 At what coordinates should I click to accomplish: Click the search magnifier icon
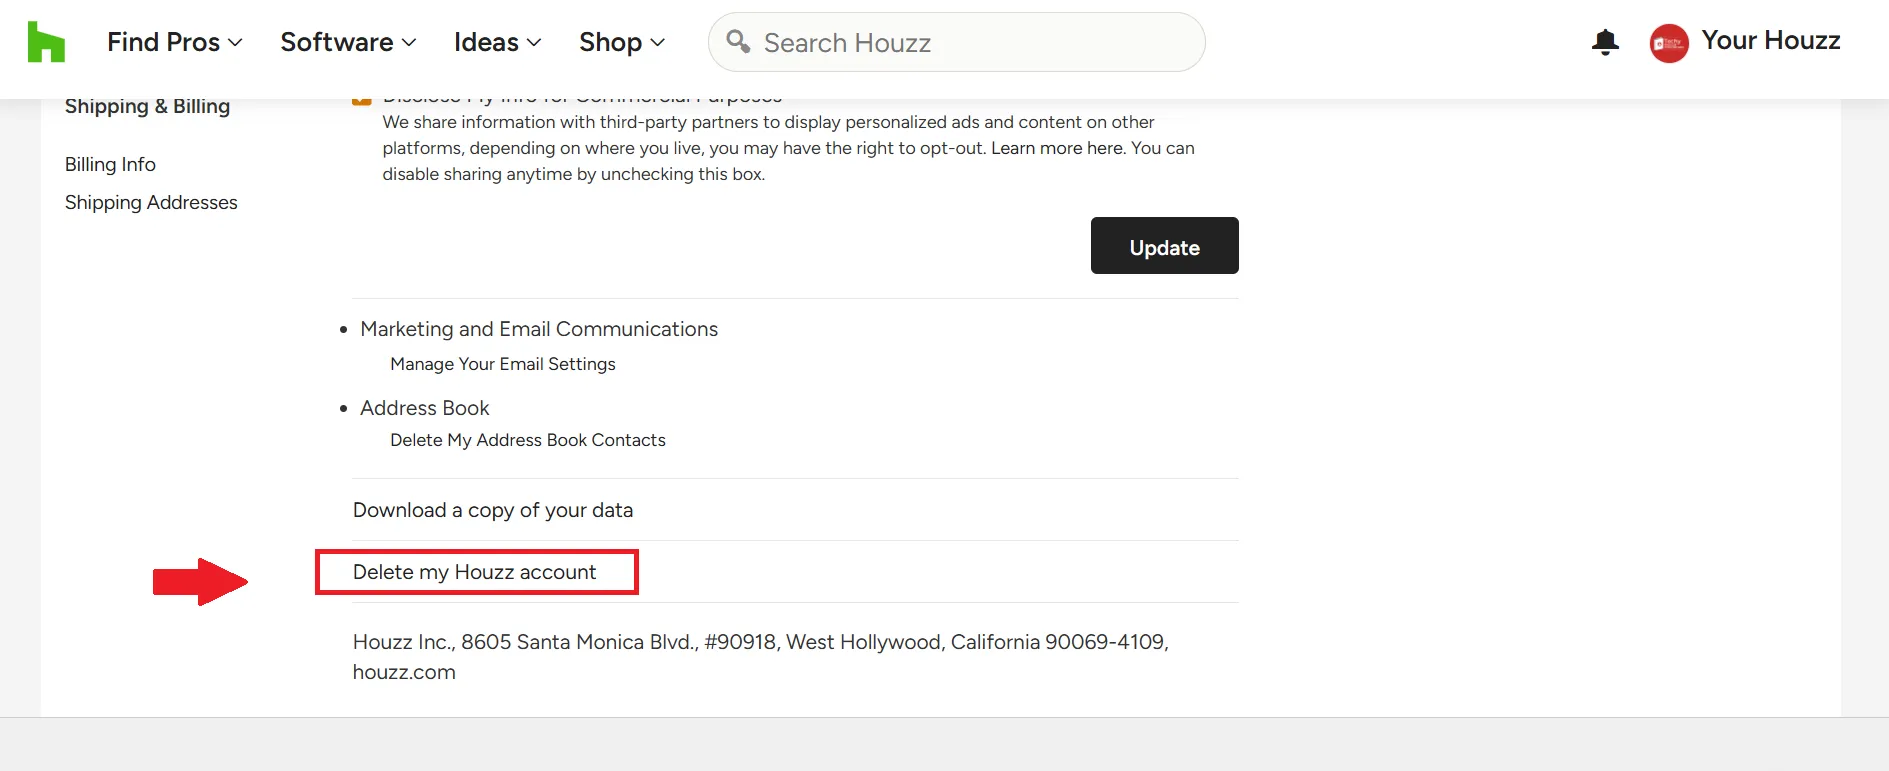coord(738,42)
